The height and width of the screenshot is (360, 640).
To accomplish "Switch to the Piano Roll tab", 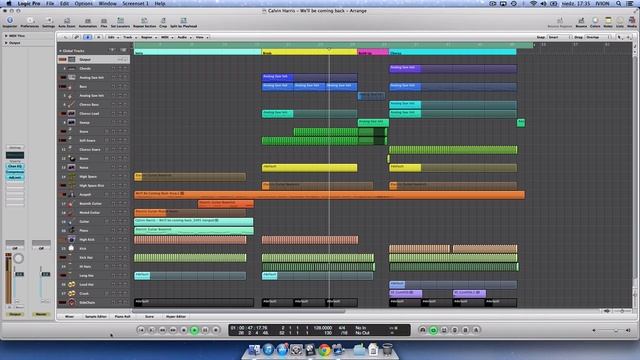I will (122, 316).
